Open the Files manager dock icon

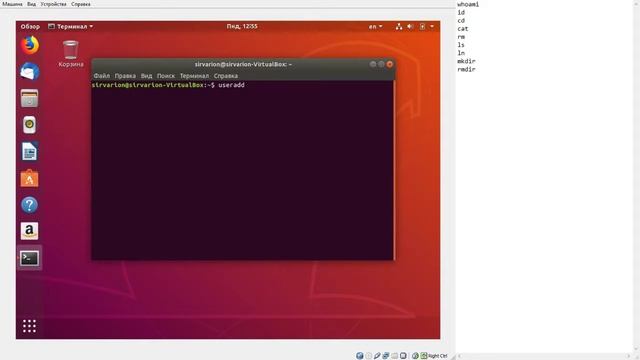click(x=29, y=98)
